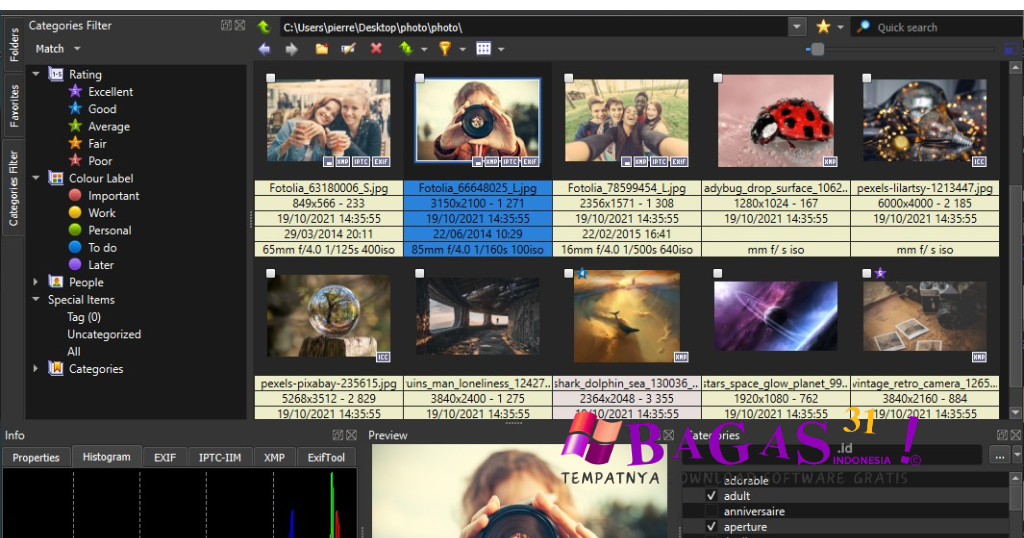Expand the People tree node
The width and height of the screenshot is (1024, 538).
pyautogui.click(x=36, y=281)
